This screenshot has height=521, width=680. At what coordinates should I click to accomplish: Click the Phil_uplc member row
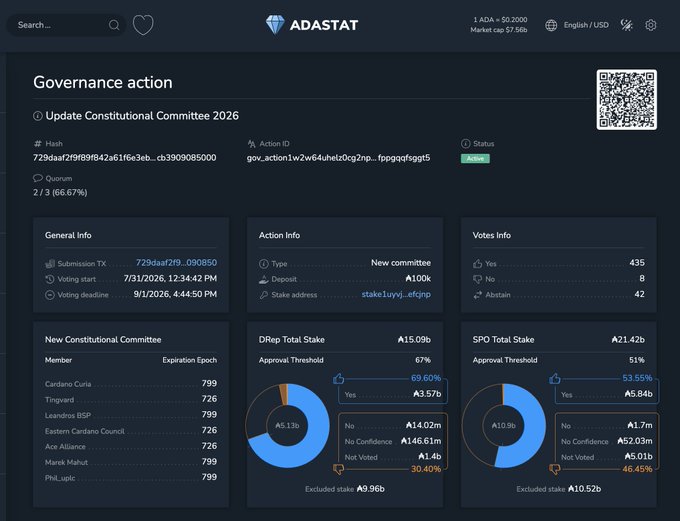pos(131,477)
